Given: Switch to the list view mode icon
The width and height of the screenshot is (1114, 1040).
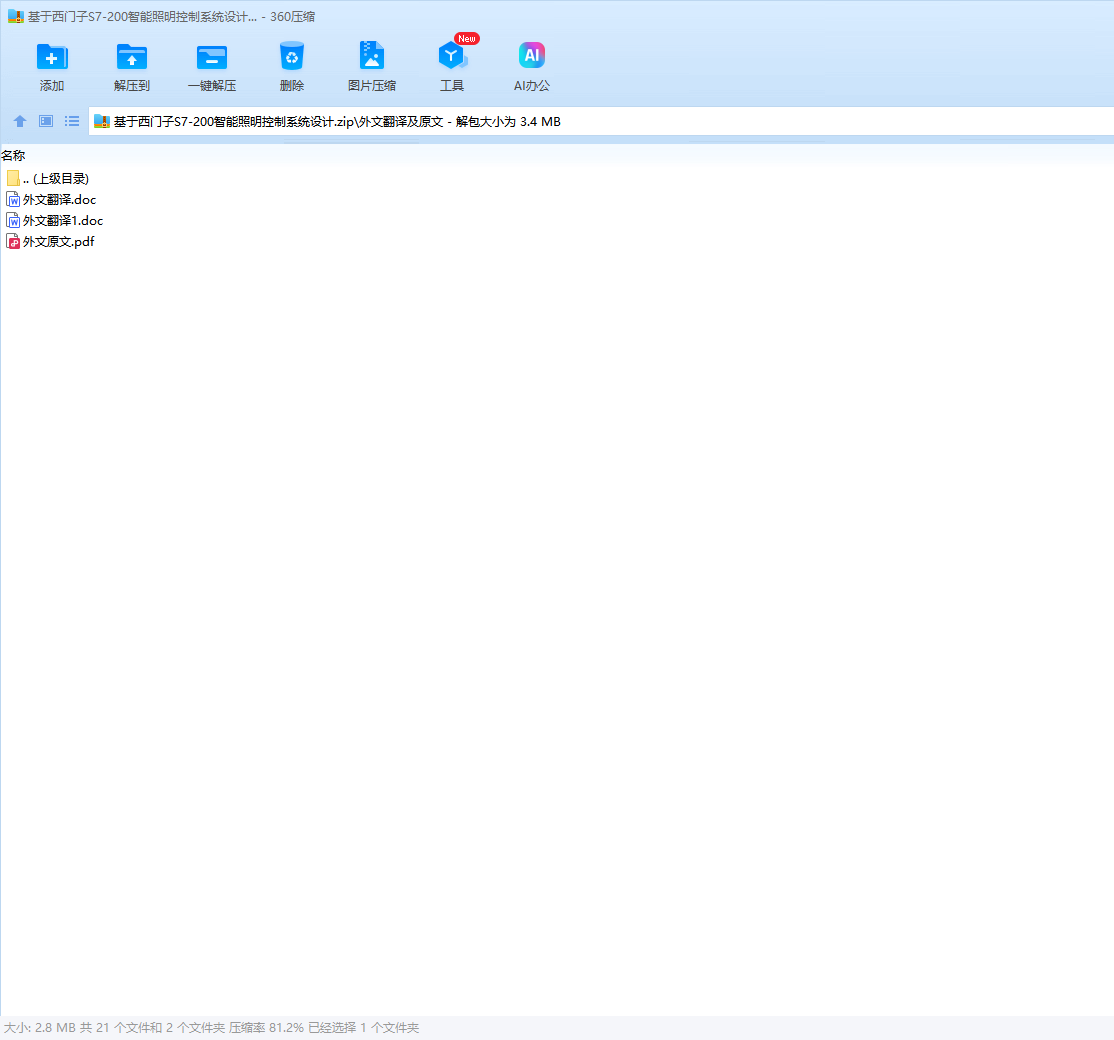Looking at the screenshot, I should (72, 121).
